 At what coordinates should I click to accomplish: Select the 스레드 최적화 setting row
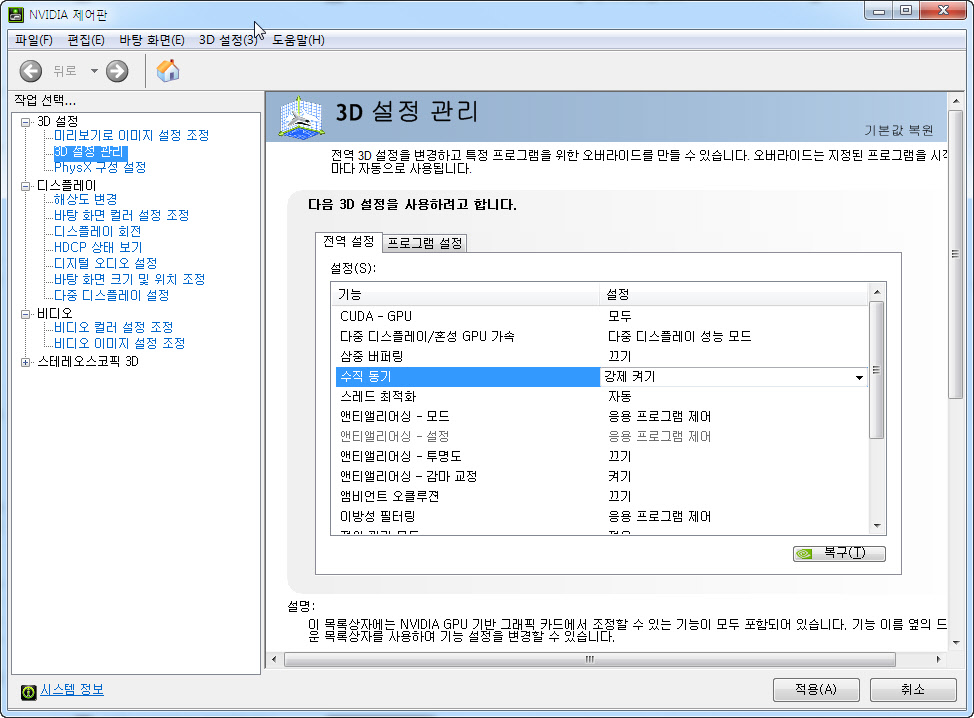tap(601, 396)
